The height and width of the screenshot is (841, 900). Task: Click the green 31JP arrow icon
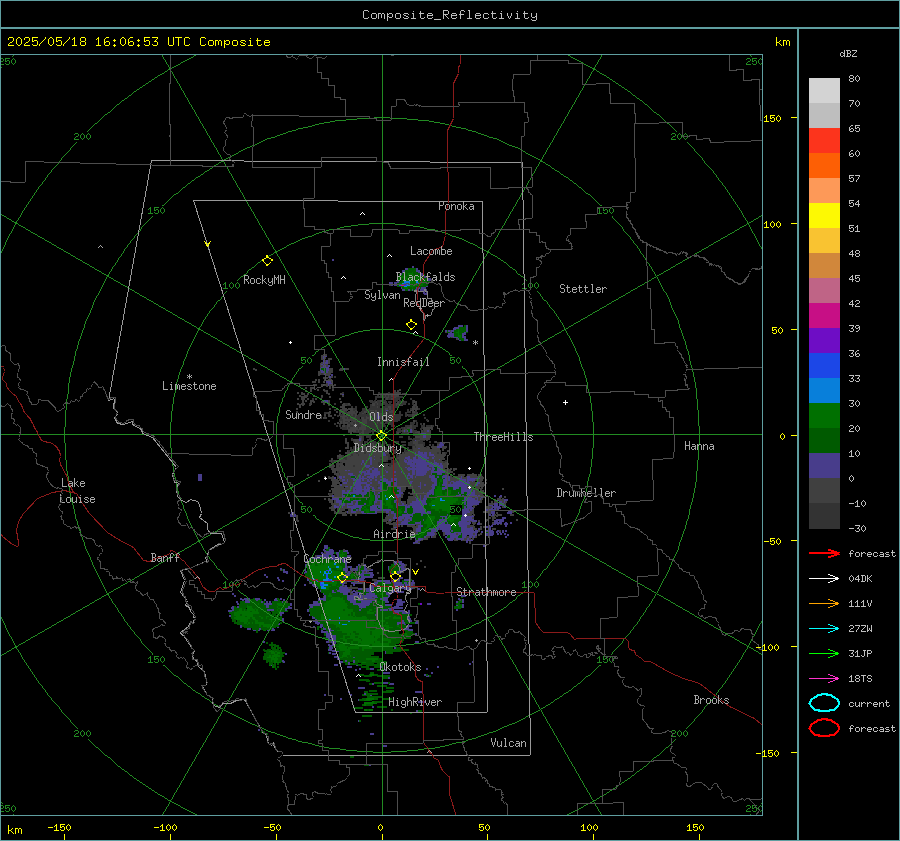pos(824,653)
